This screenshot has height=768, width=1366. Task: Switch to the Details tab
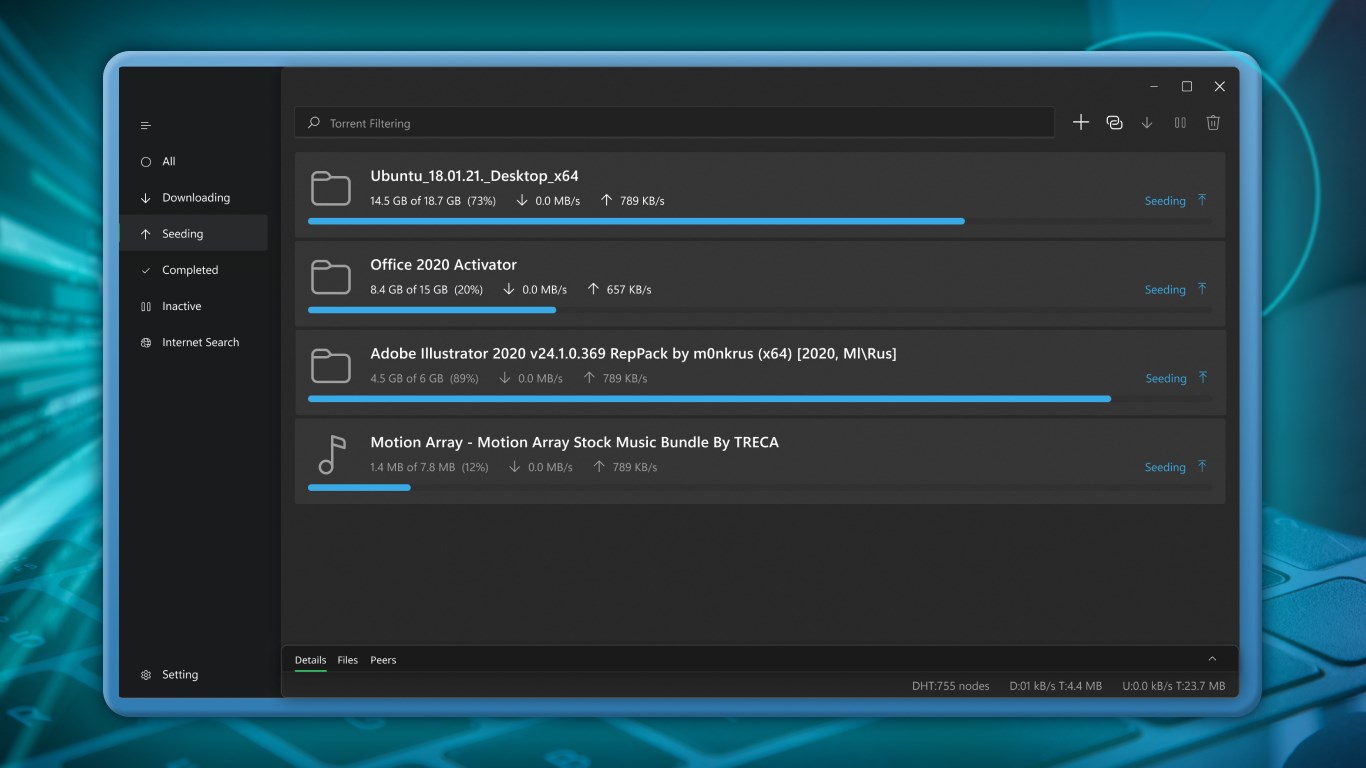310,660
